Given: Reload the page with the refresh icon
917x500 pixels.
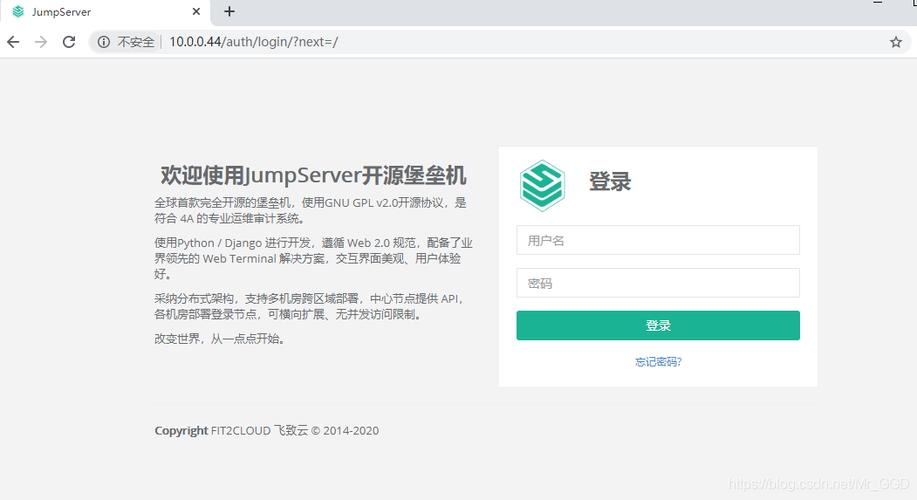Looking at the screenshot, I should [x=69, y=42].
